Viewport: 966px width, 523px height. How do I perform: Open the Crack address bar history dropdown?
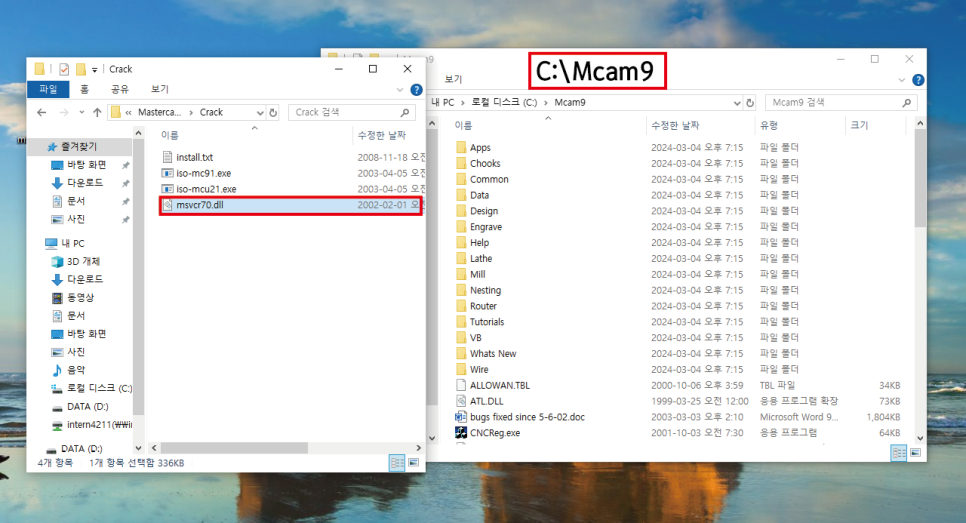[260, 113]
